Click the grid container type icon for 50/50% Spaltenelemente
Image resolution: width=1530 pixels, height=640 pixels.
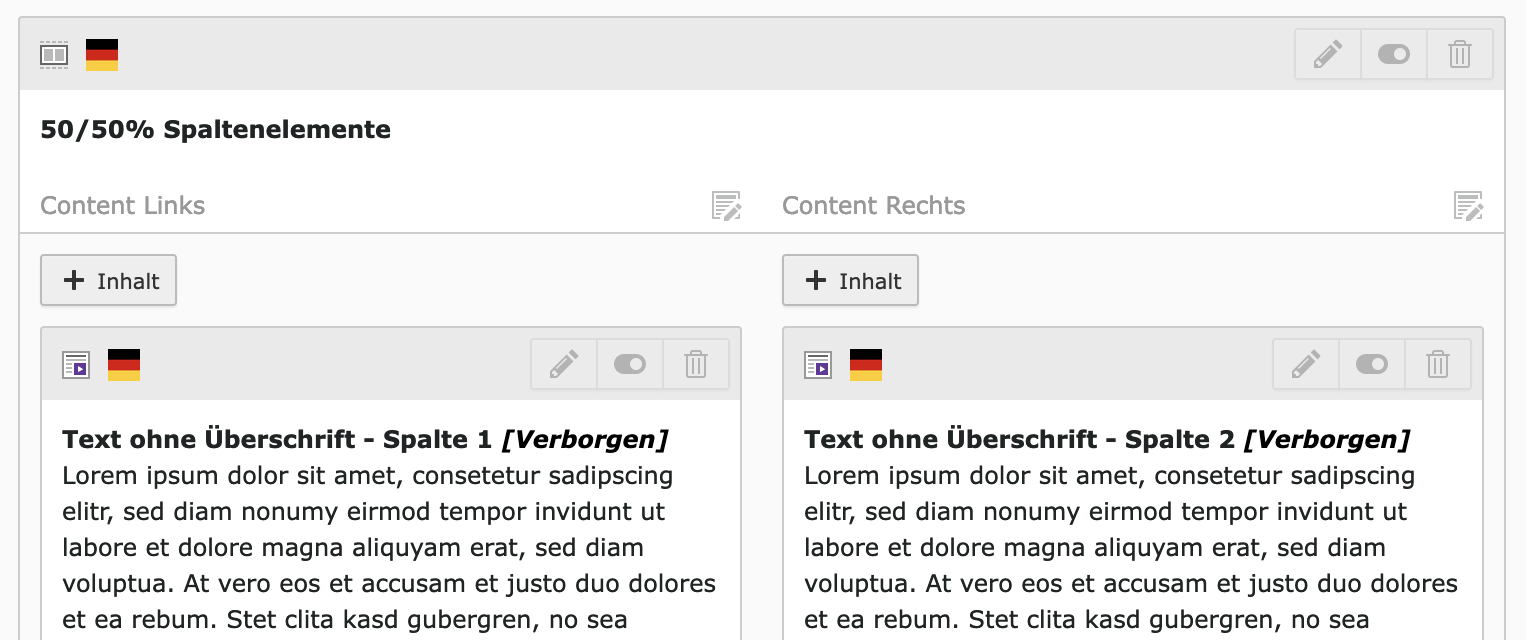(54, 54)
